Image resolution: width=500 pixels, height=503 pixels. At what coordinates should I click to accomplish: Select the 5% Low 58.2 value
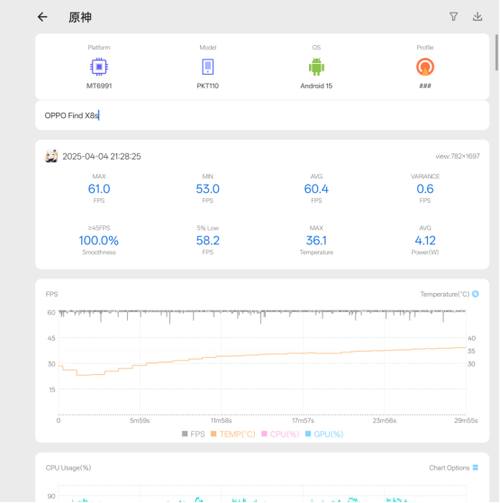pos(208,240)
